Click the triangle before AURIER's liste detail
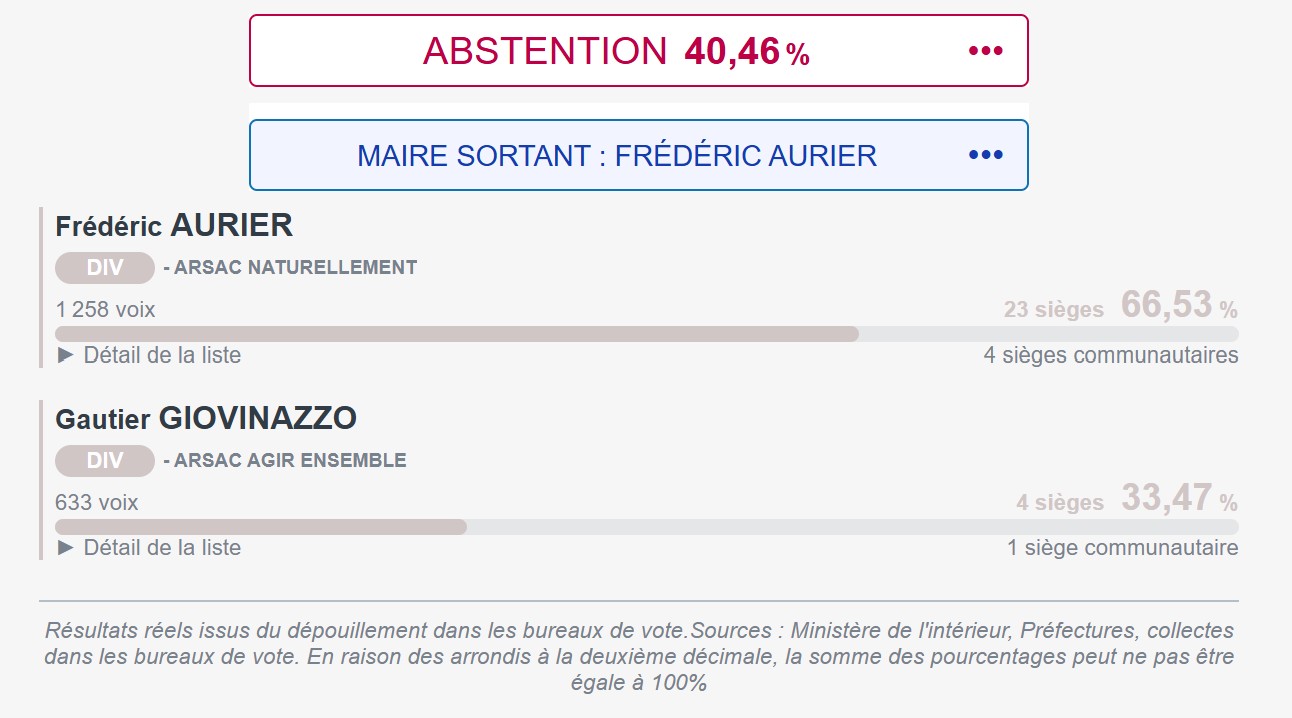 click(x=63, y=354)
